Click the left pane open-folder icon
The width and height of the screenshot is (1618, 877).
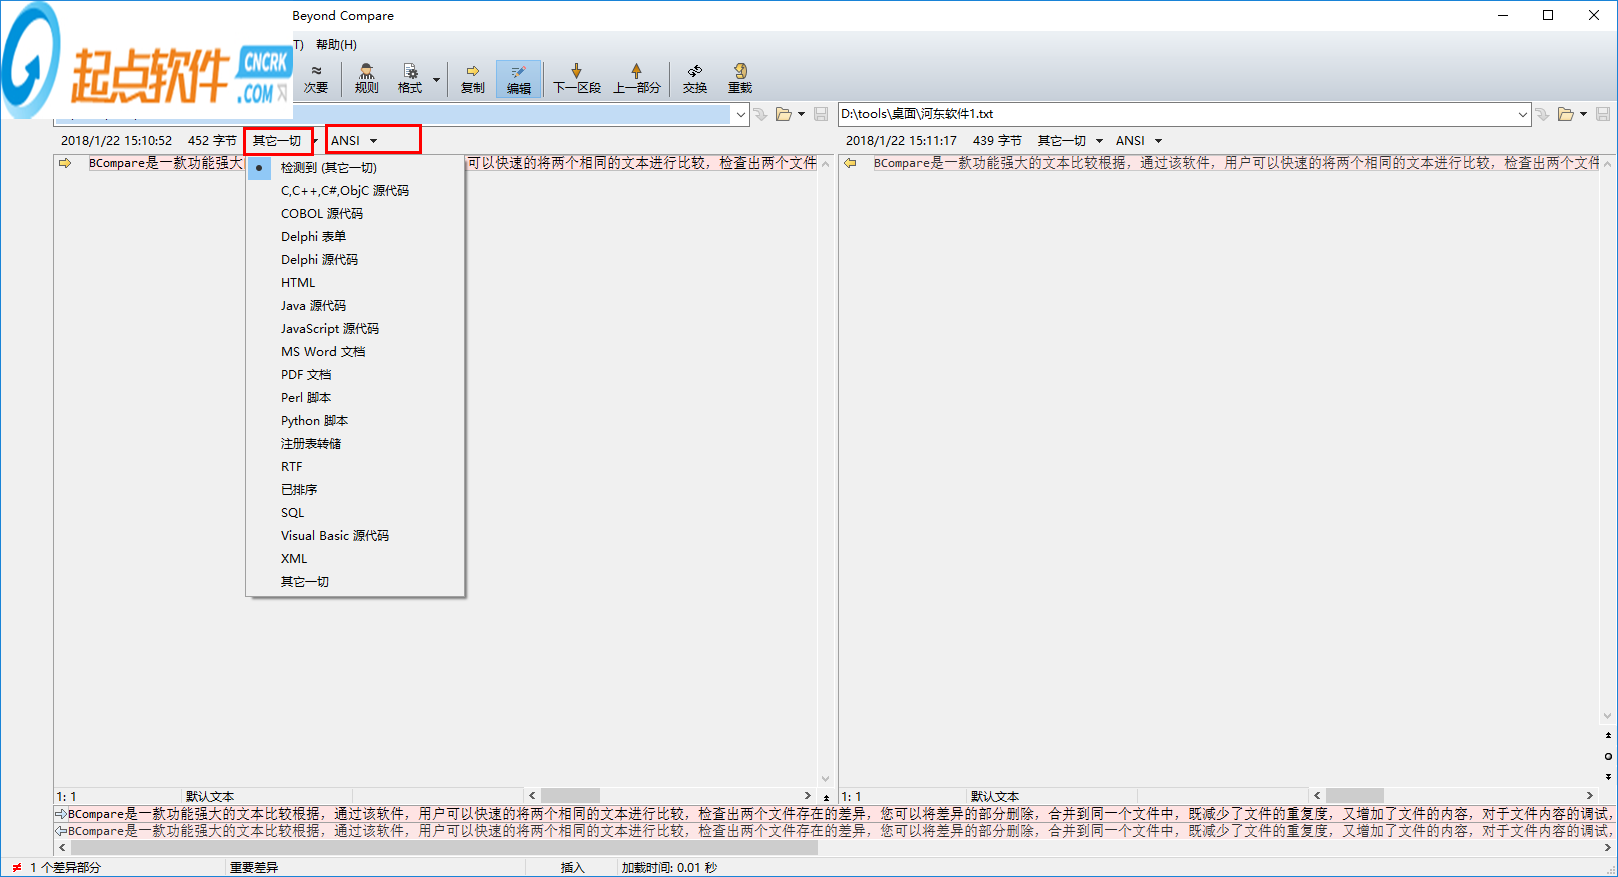[784, 114]
